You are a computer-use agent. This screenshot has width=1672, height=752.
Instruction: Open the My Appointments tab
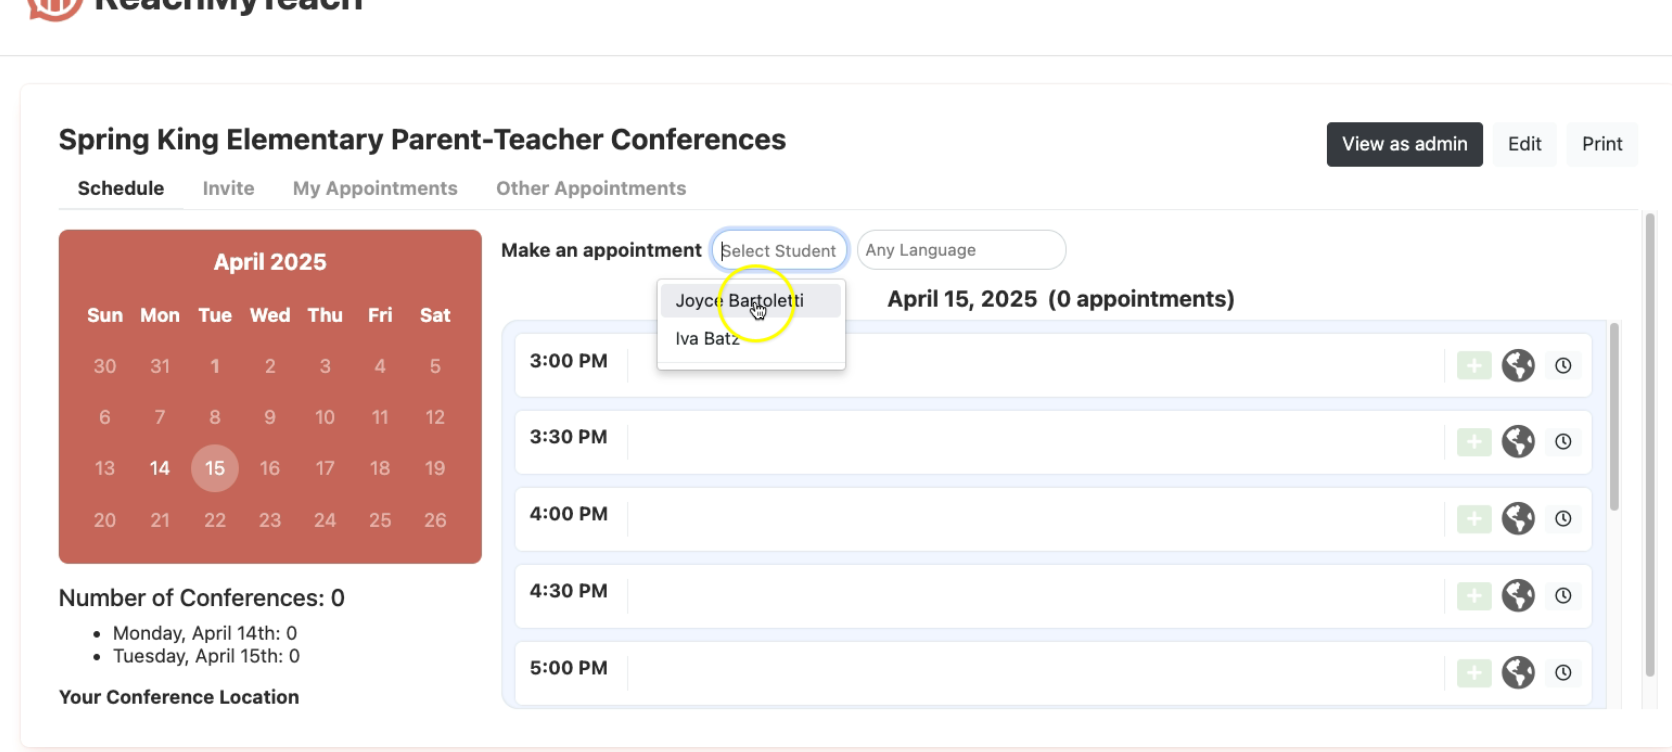pos(375,189)
